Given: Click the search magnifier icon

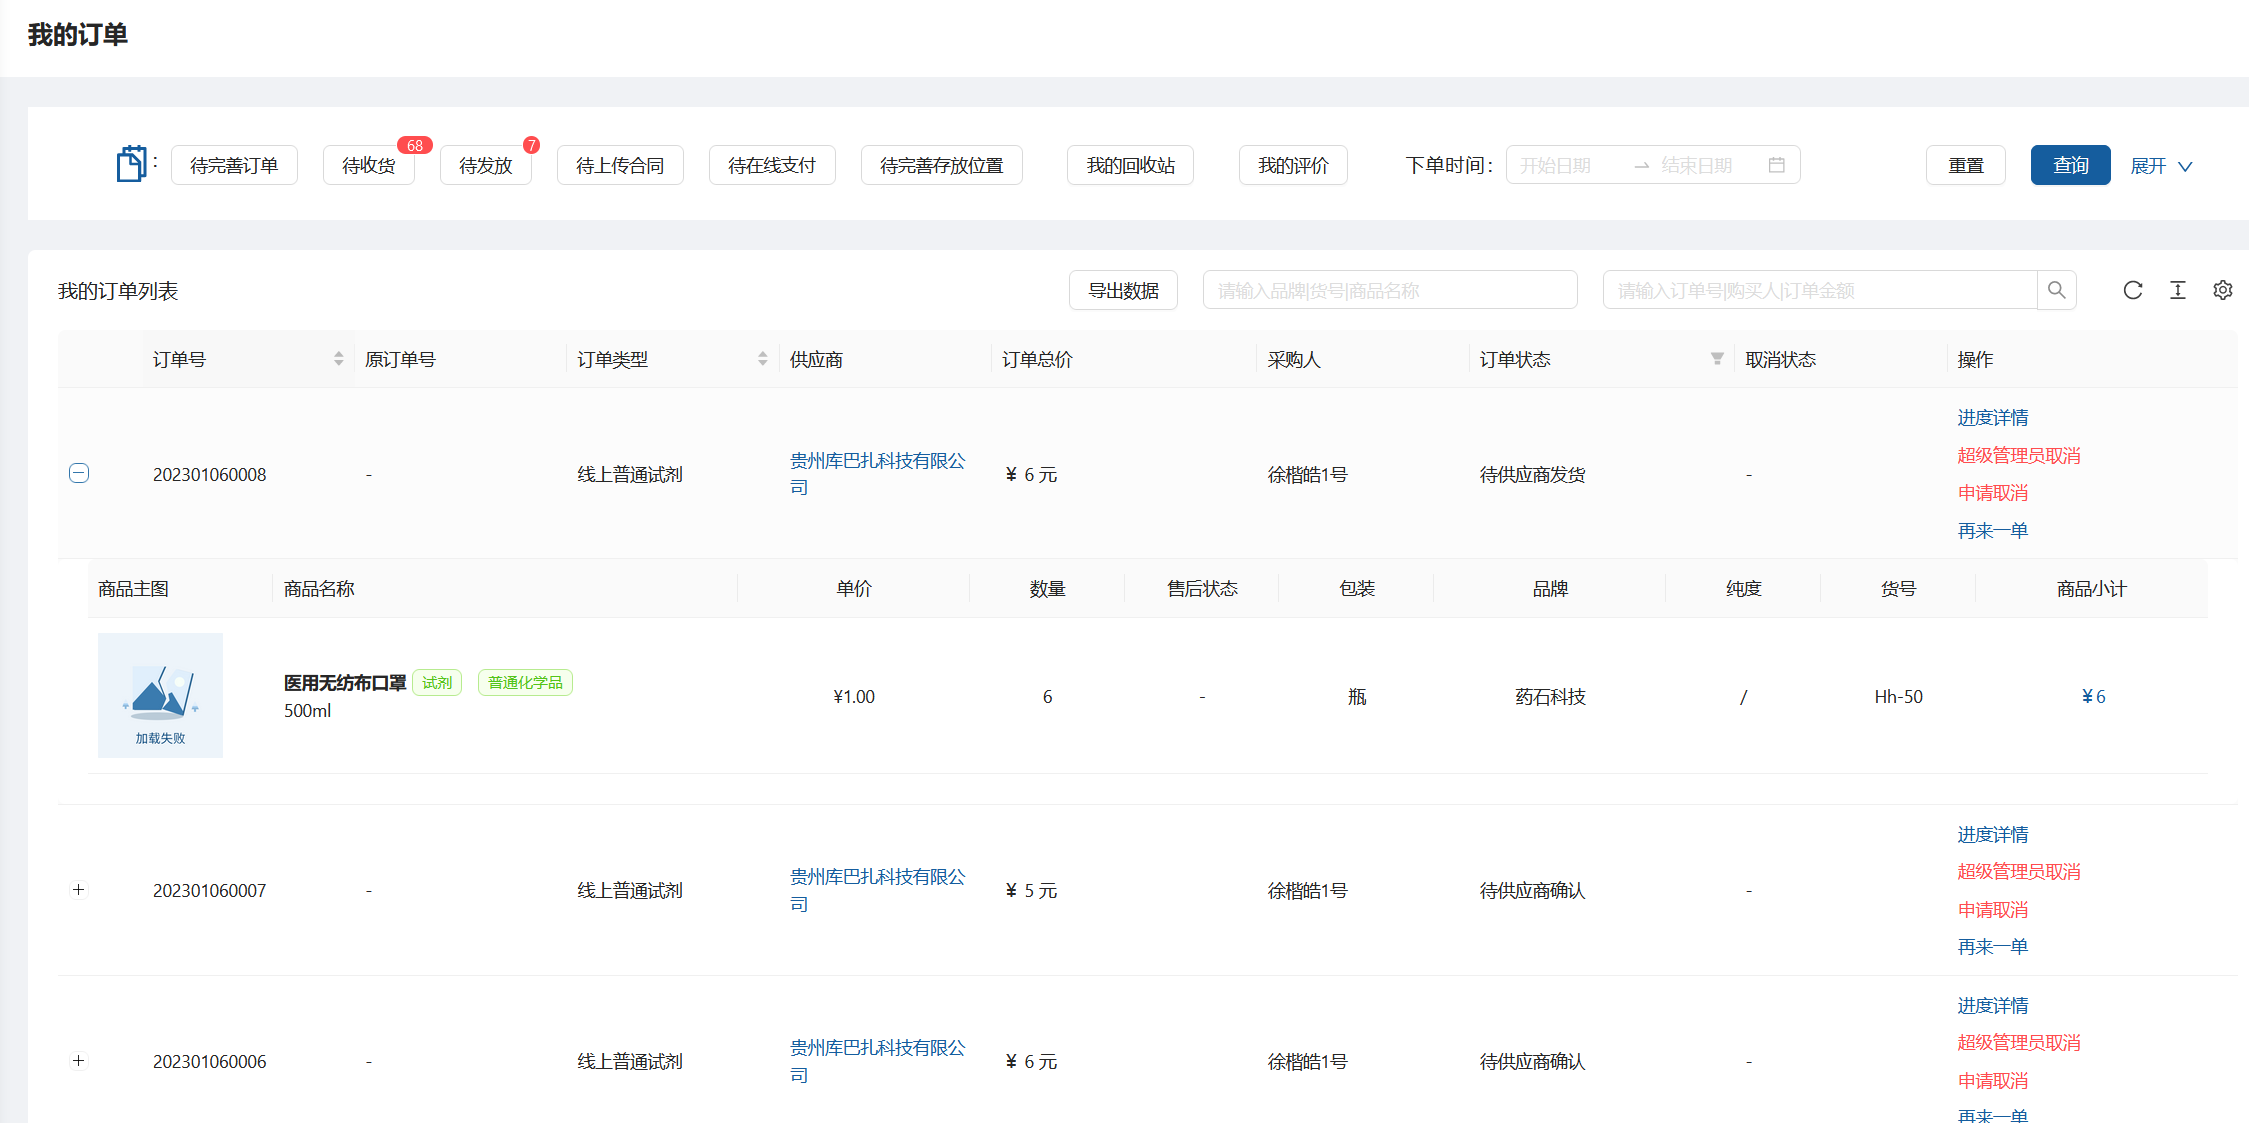Looking at the screenshot, I should click(x=2056, y=290).
